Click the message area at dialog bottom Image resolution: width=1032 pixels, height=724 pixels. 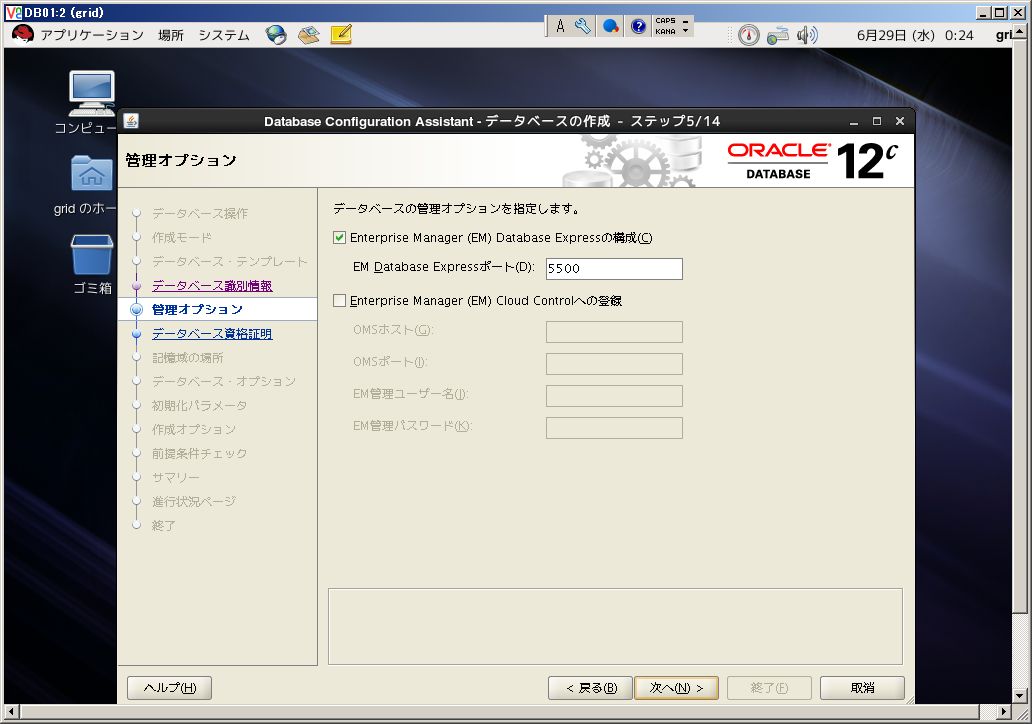[615, 627]
